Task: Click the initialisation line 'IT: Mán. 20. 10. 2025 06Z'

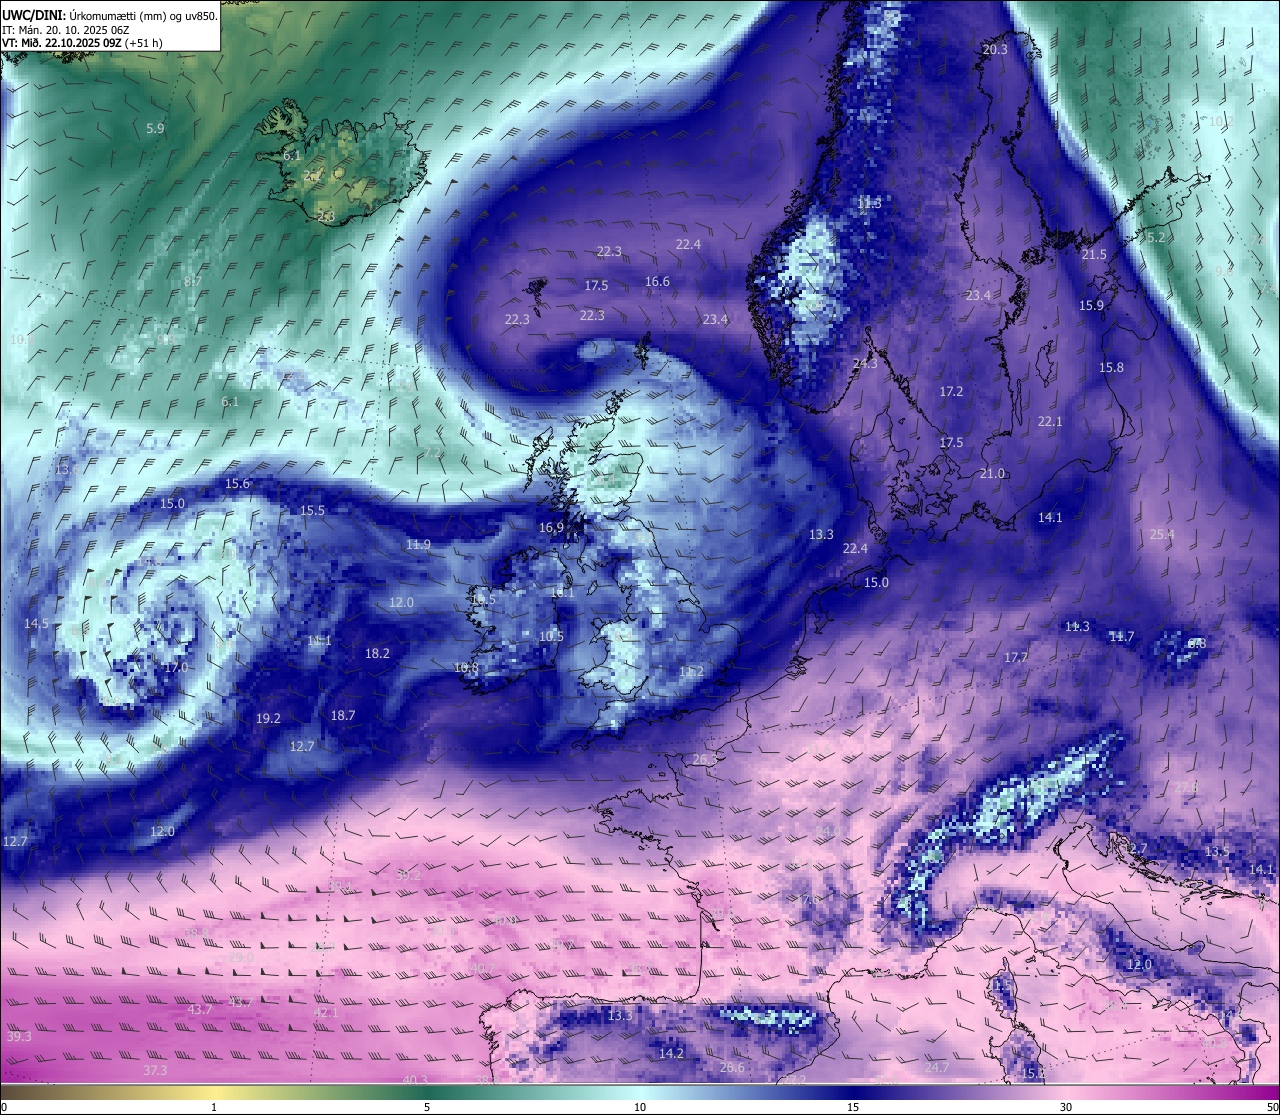Action: pos(66,30)
